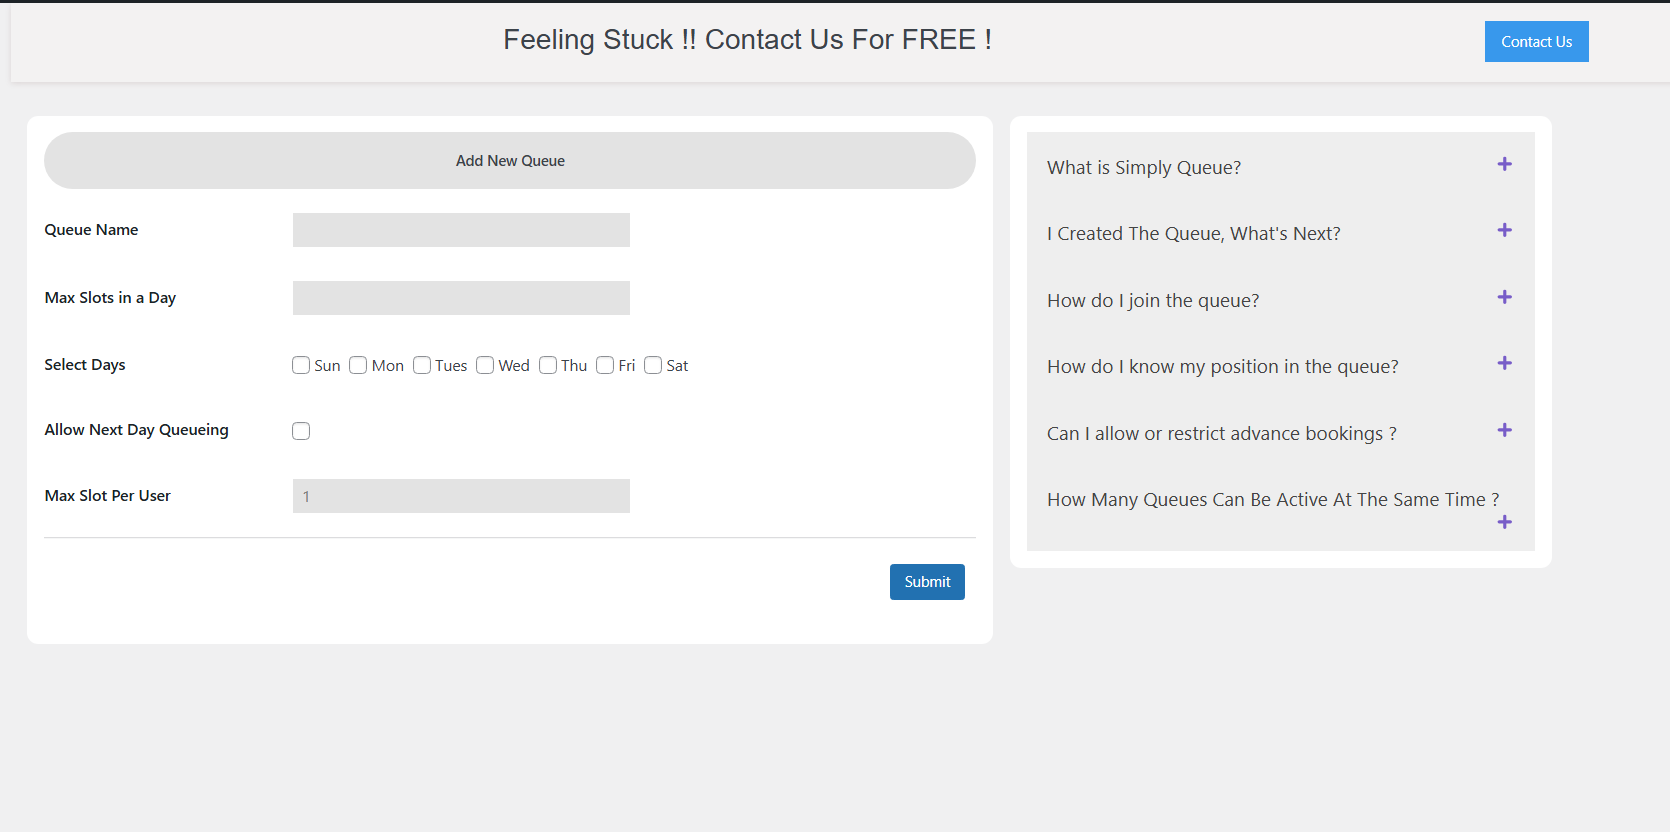Select the Sat checkbox

click(x=653, y=365)
